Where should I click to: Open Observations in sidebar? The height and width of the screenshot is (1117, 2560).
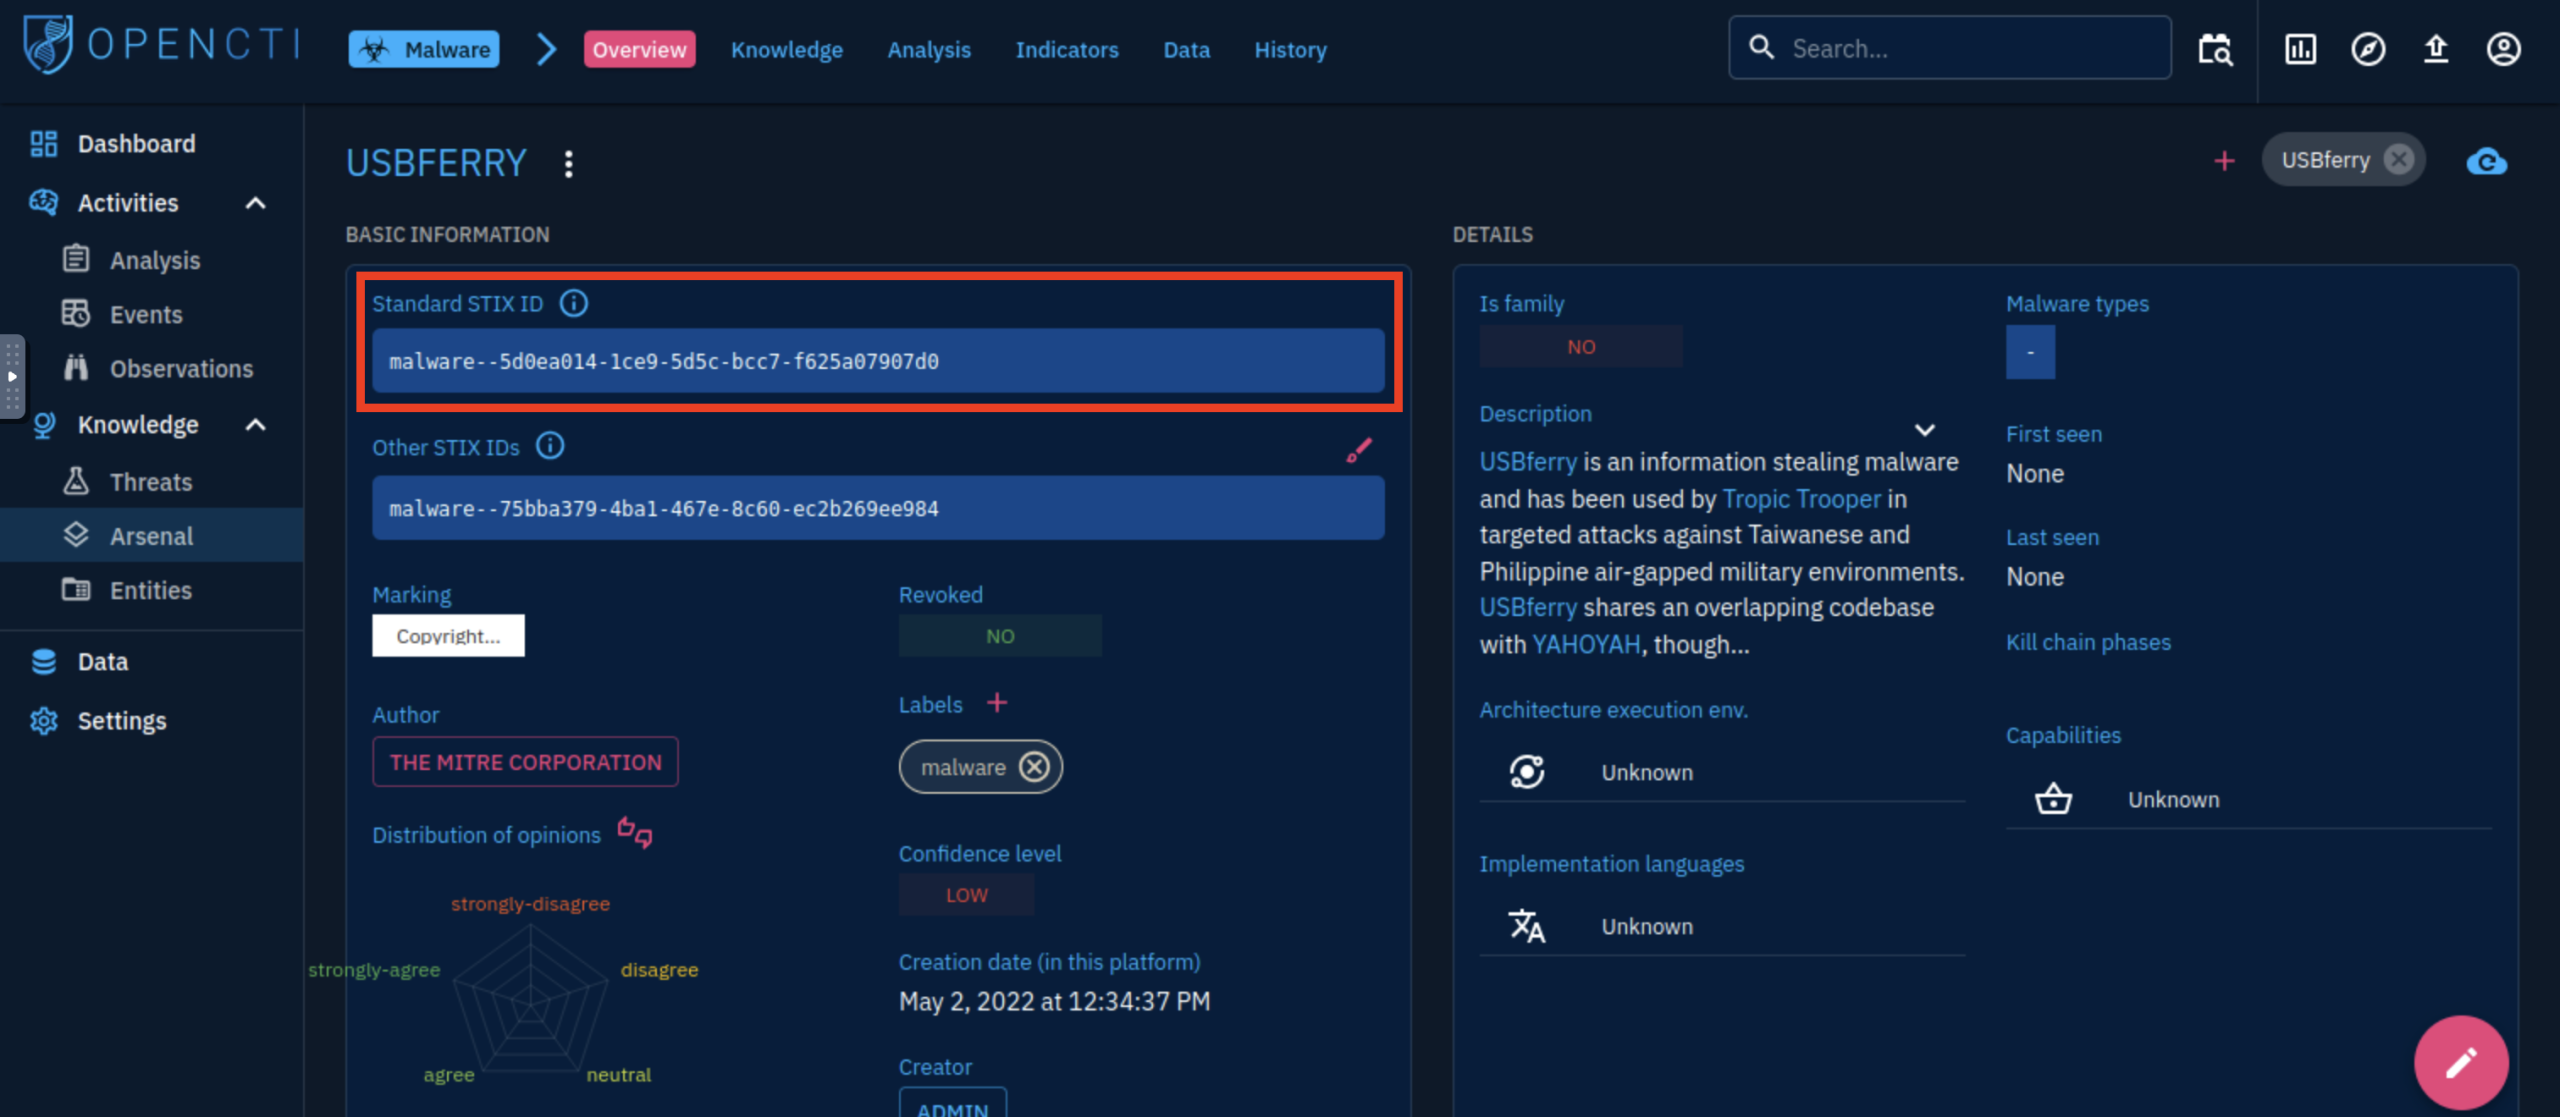[151, 368]
